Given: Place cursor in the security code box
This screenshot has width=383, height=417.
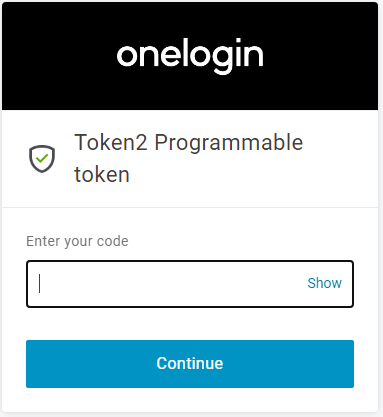Looking at the screenshot, I should [190, 284].
